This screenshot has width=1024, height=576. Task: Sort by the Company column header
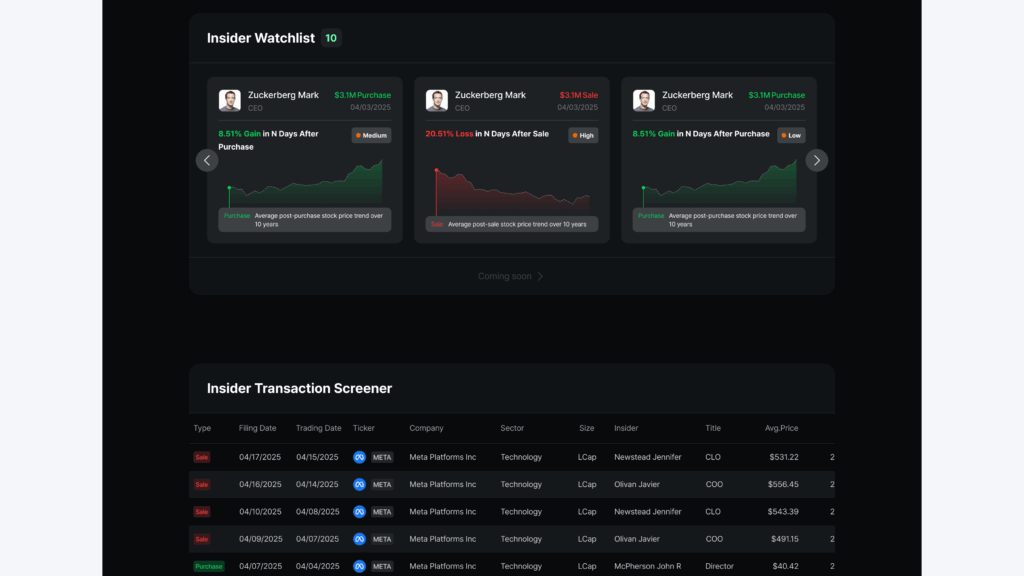[x=426, y=428]
